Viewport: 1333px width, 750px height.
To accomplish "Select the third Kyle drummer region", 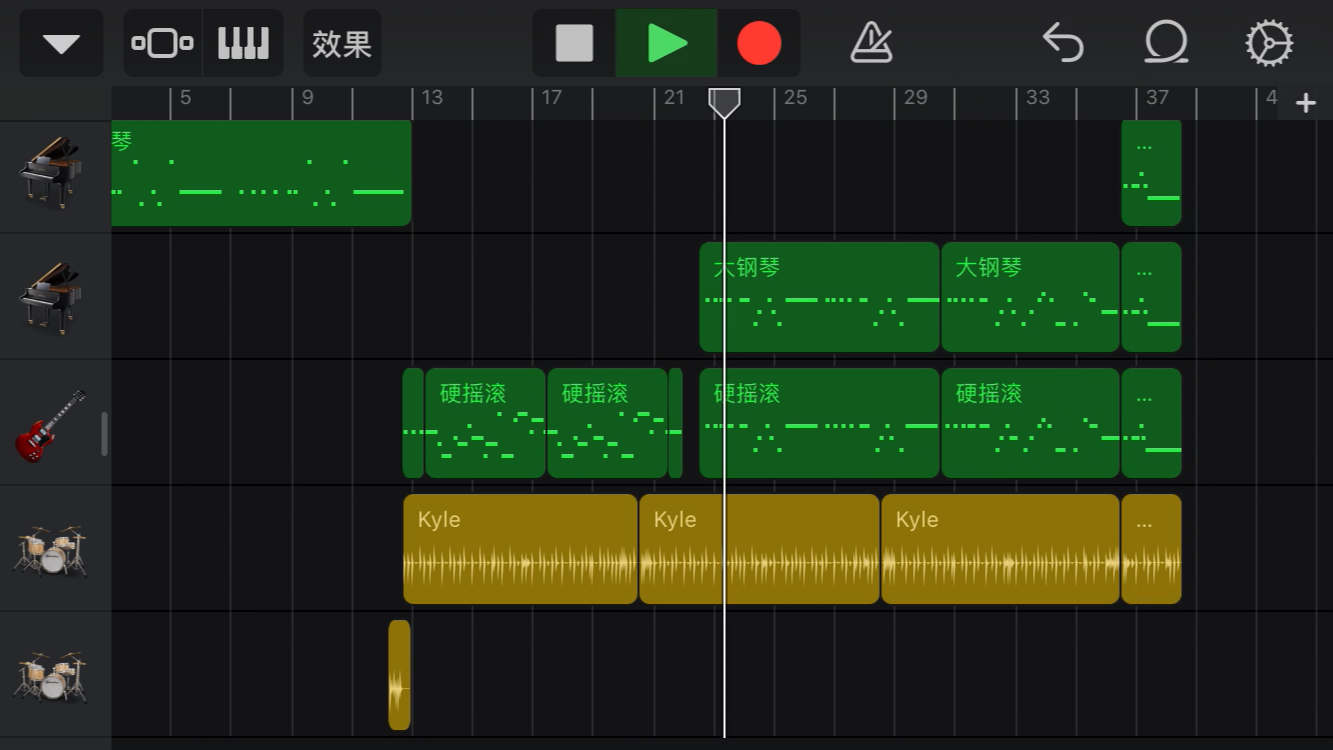I will [1000, 549].
